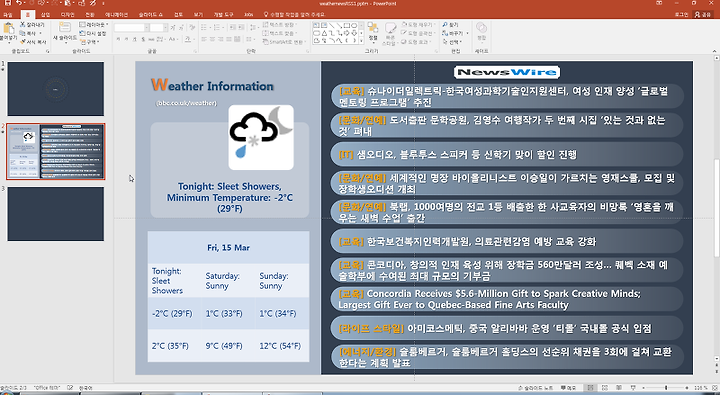Toggle comments pane (메모)
Viewport: 720px width, 395px height.
(x=568, y=388)
